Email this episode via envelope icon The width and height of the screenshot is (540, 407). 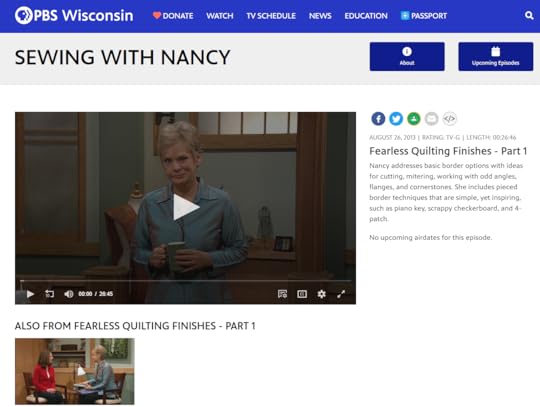click(432, 119)
